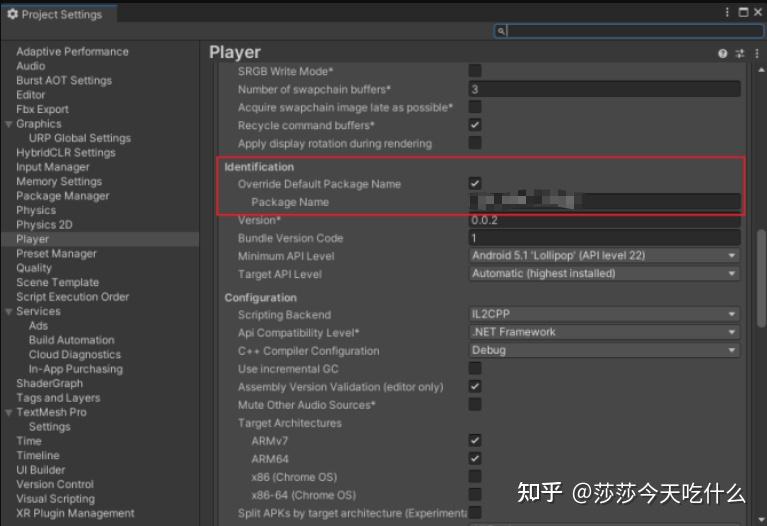Select Tags and Layers category
This screenshot has height=526, width=767.
(58, 398)
